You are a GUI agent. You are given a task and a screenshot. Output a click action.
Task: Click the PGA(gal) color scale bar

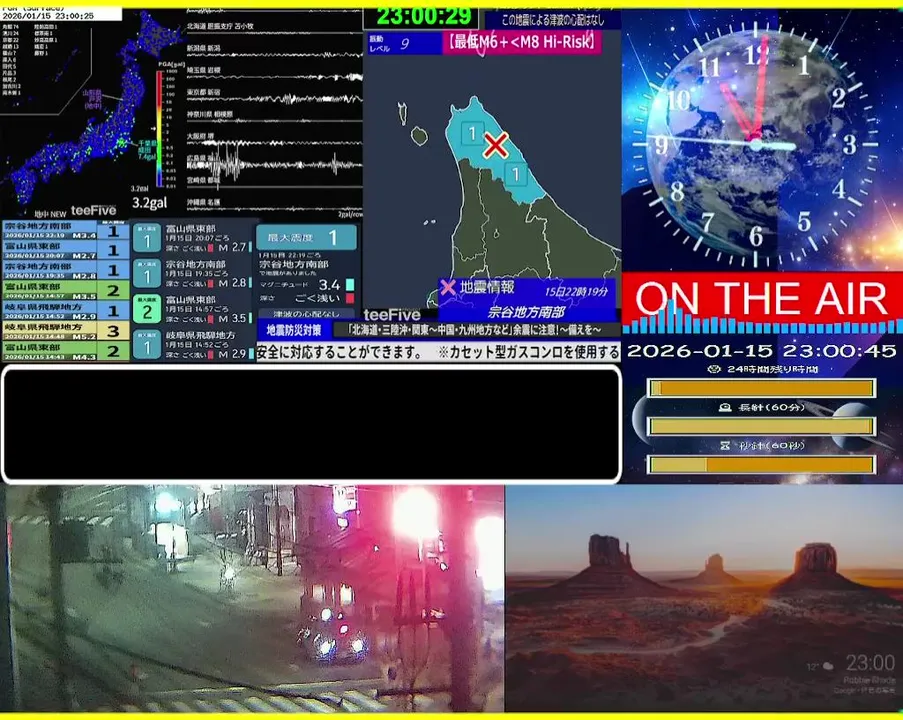coord(159,129)
